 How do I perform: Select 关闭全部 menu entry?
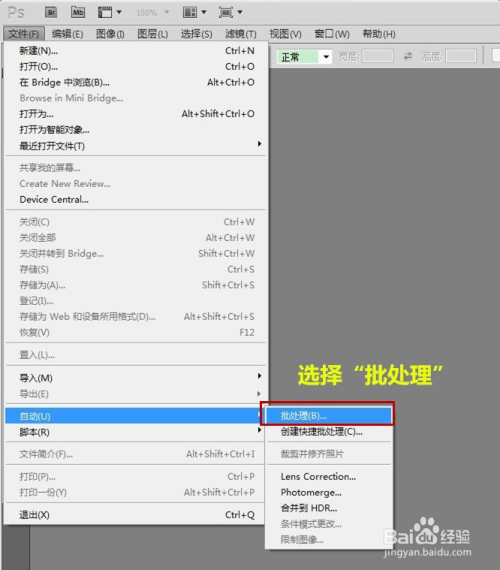pos(136,238)
